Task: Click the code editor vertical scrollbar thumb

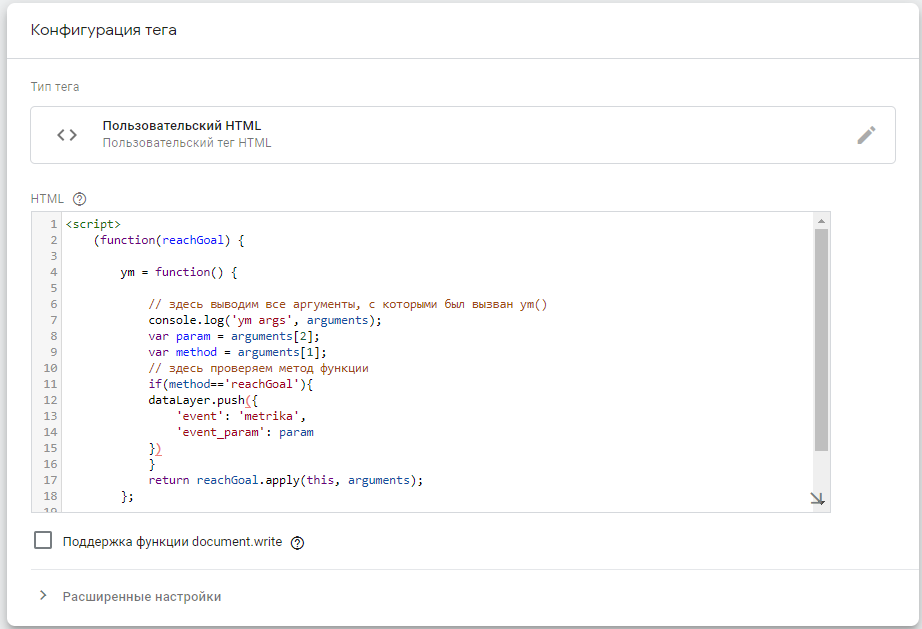Action: (821, 340)
